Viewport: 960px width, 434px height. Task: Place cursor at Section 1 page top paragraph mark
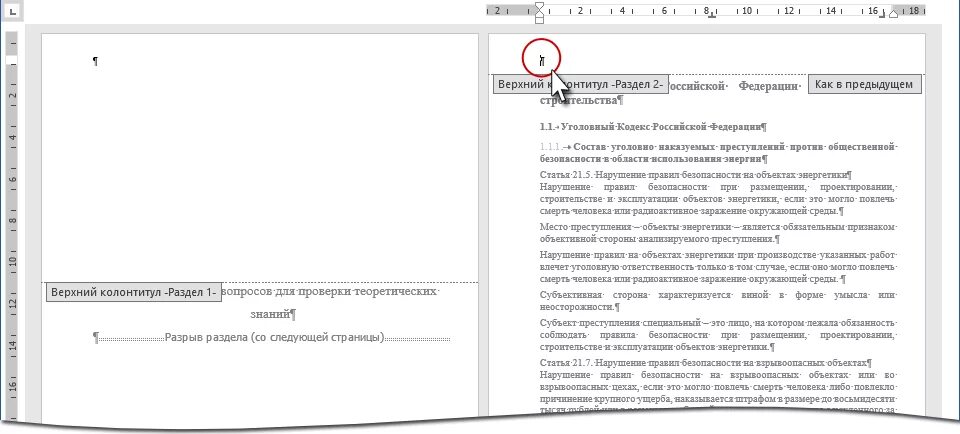click(96, 61)
